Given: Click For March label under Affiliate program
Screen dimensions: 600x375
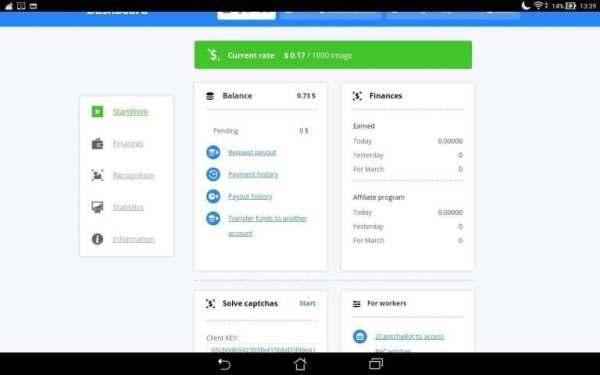Looking at the screenshot, I should click(368, 240).
